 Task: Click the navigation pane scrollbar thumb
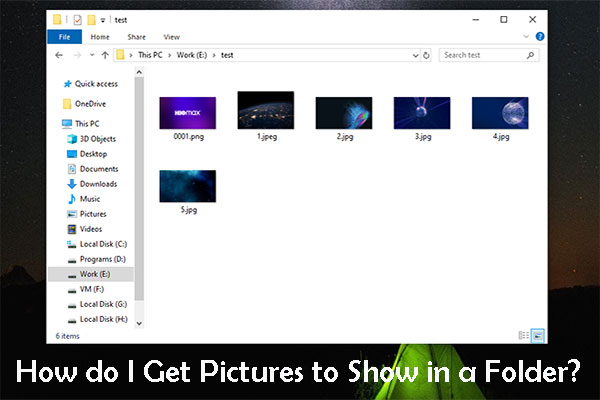pyautogui.click(x=139, y=189)
